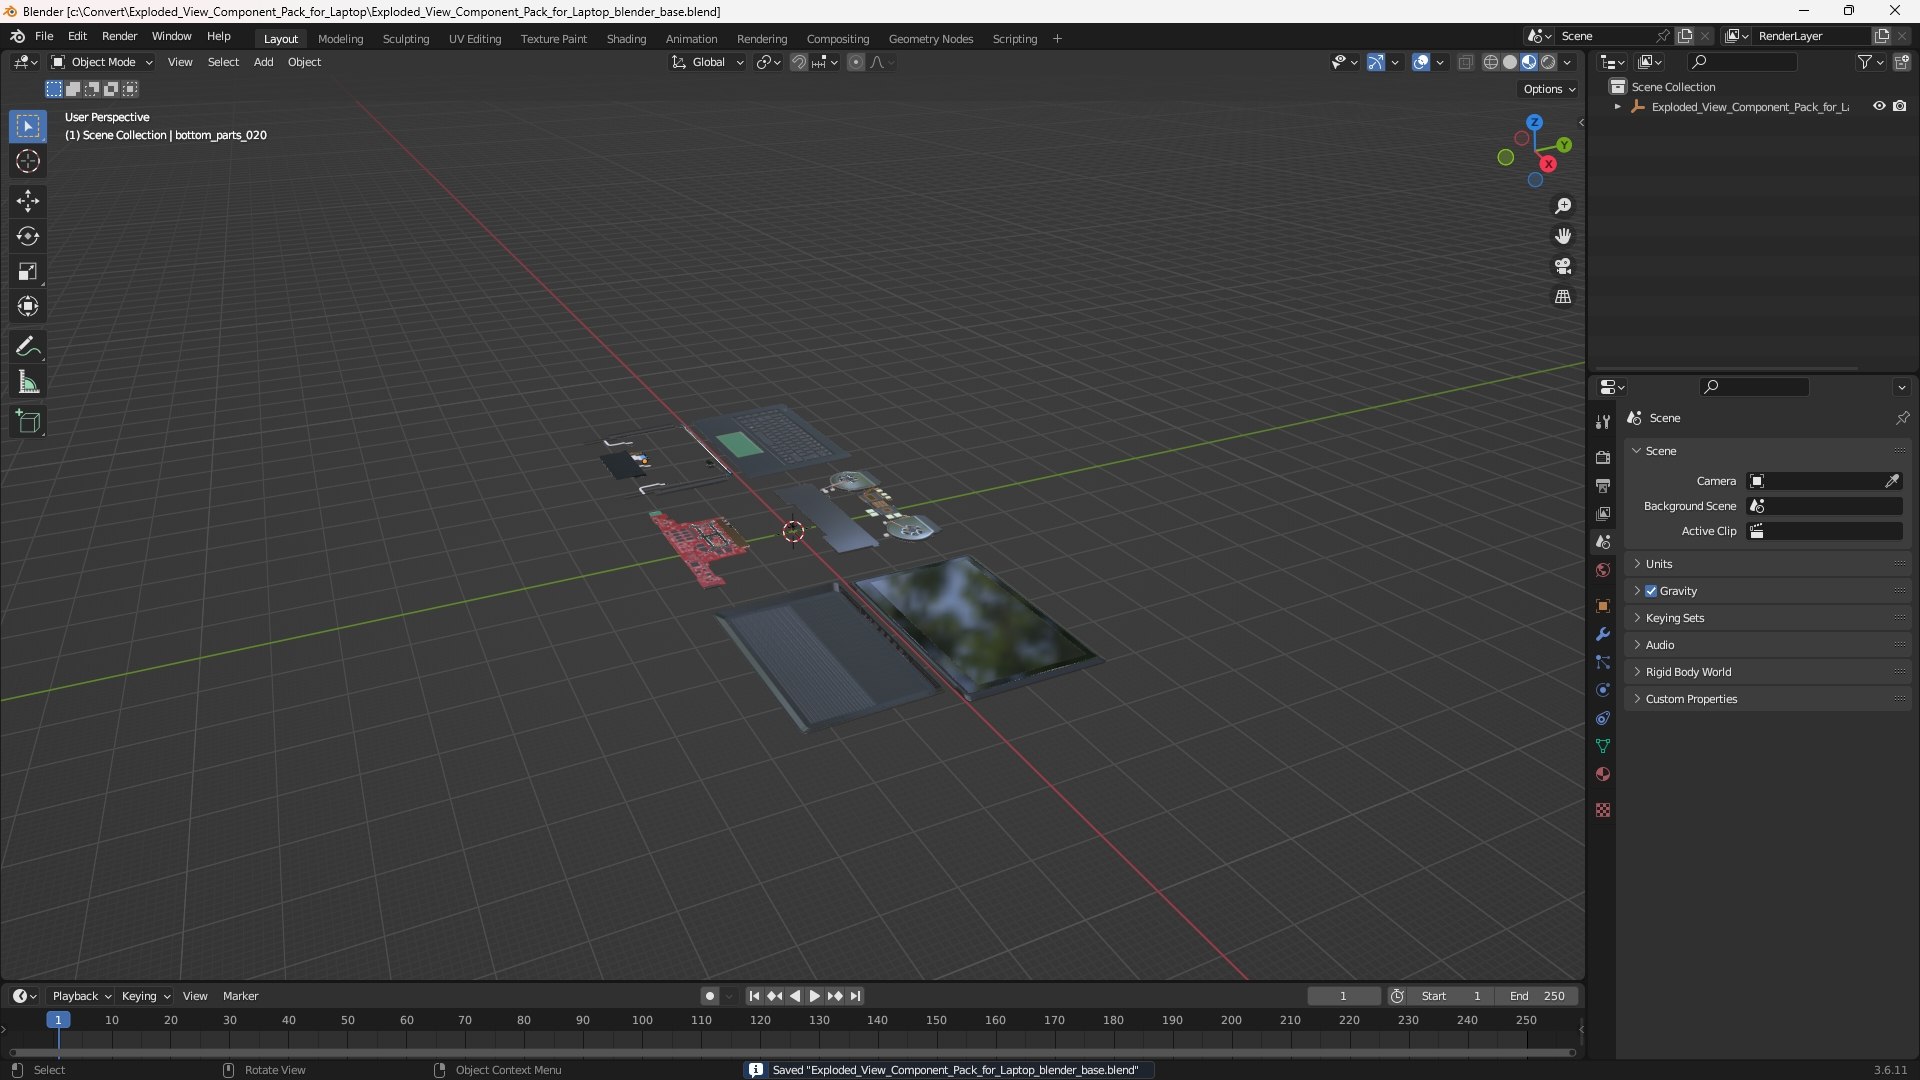This screenshot has height=1080, width=1920.
Task: Click the timeline horizontal scrollbar
Action: (792, 1052)
